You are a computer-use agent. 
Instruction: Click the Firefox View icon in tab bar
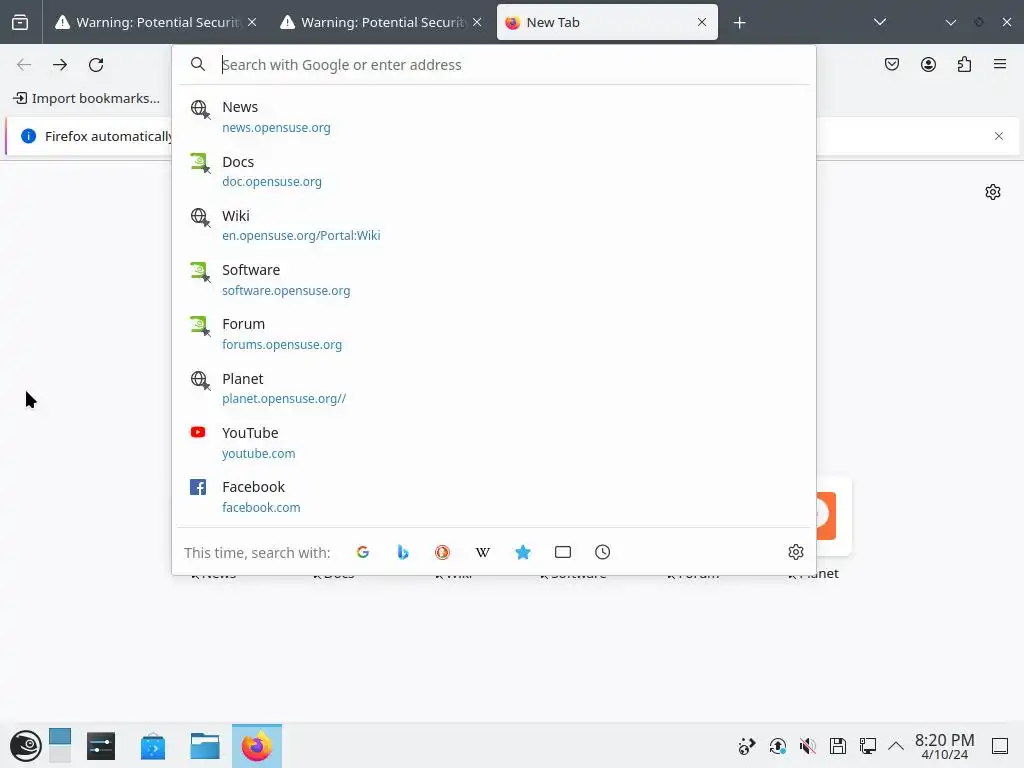[x=20, y=22]
